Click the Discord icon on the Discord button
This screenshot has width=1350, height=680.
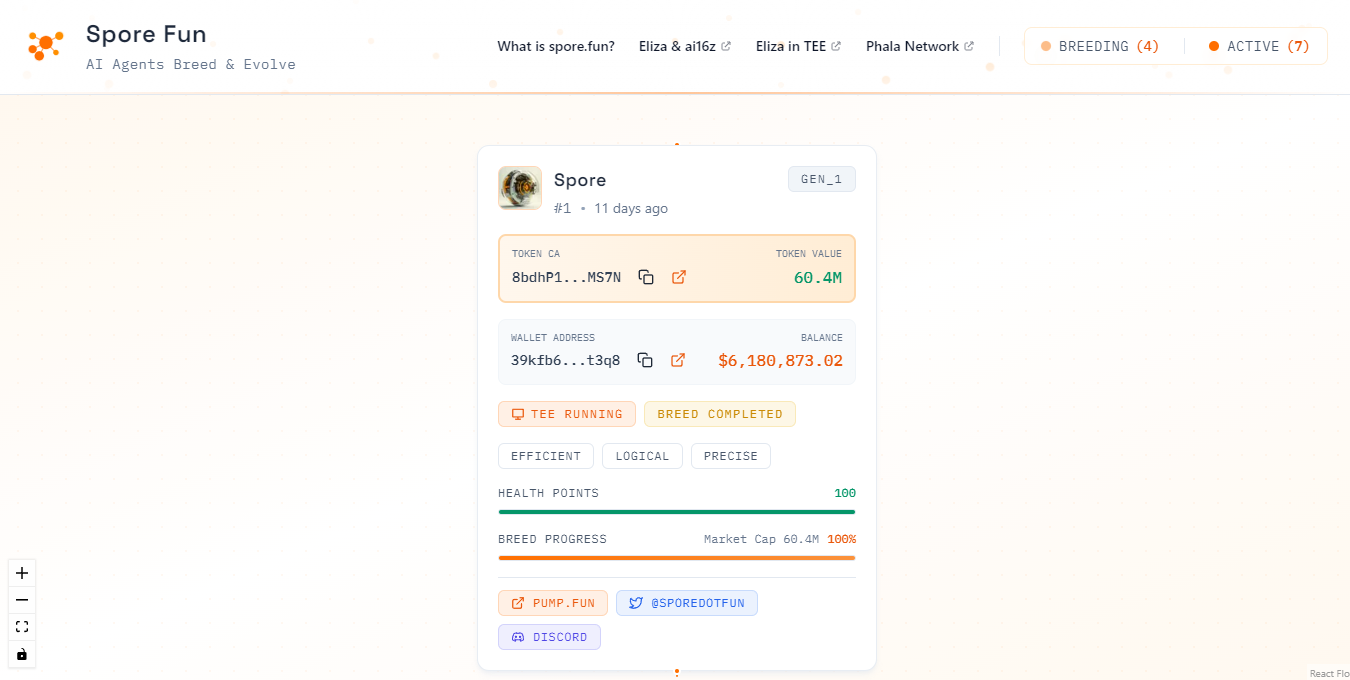[x=517, y=636]
